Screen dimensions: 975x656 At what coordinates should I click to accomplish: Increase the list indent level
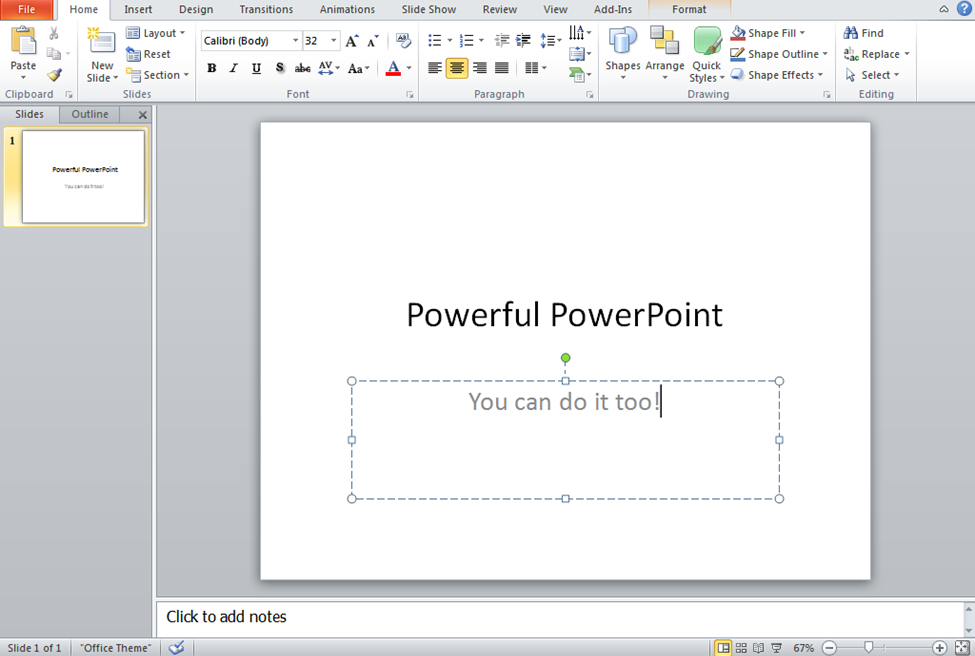524,41
